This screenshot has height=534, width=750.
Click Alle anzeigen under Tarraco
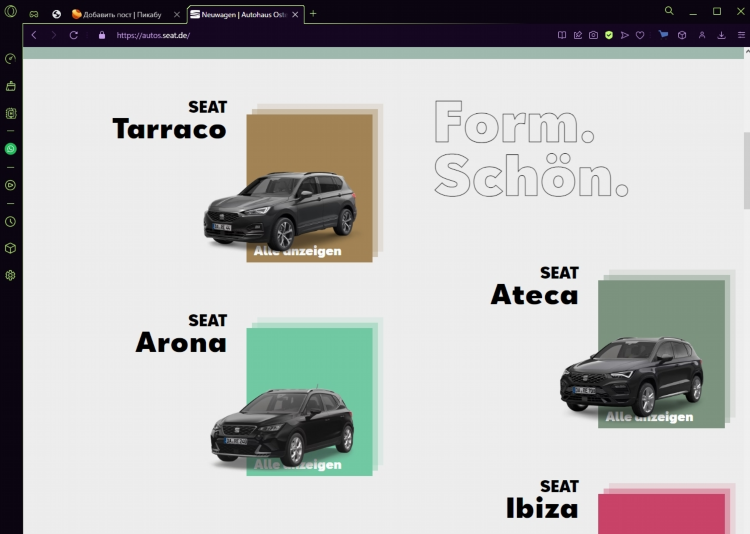click(x=298, y=251)
